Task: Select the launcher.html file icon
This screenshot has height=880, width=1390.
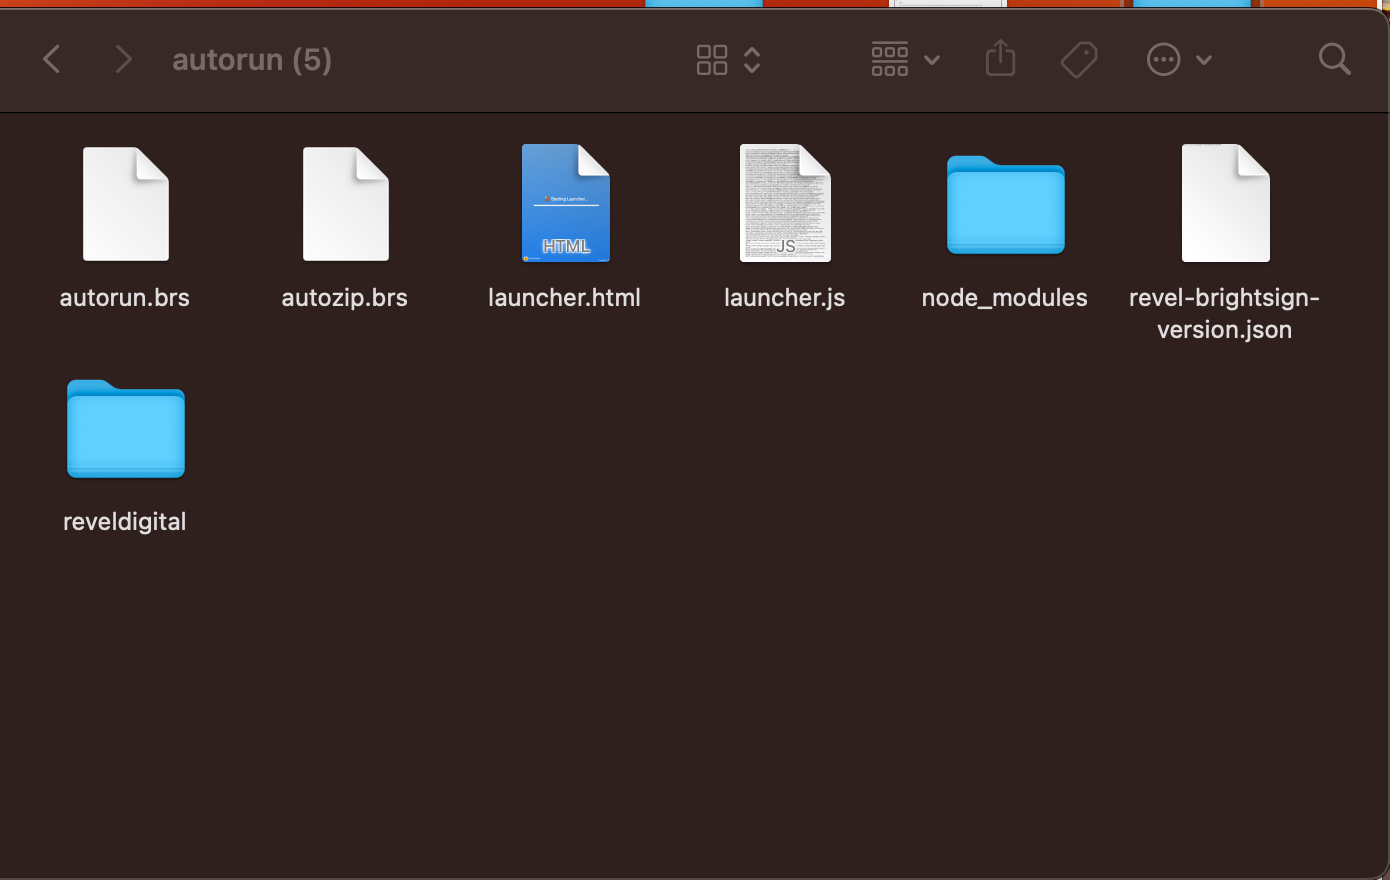Action: (x=565, y=204)
